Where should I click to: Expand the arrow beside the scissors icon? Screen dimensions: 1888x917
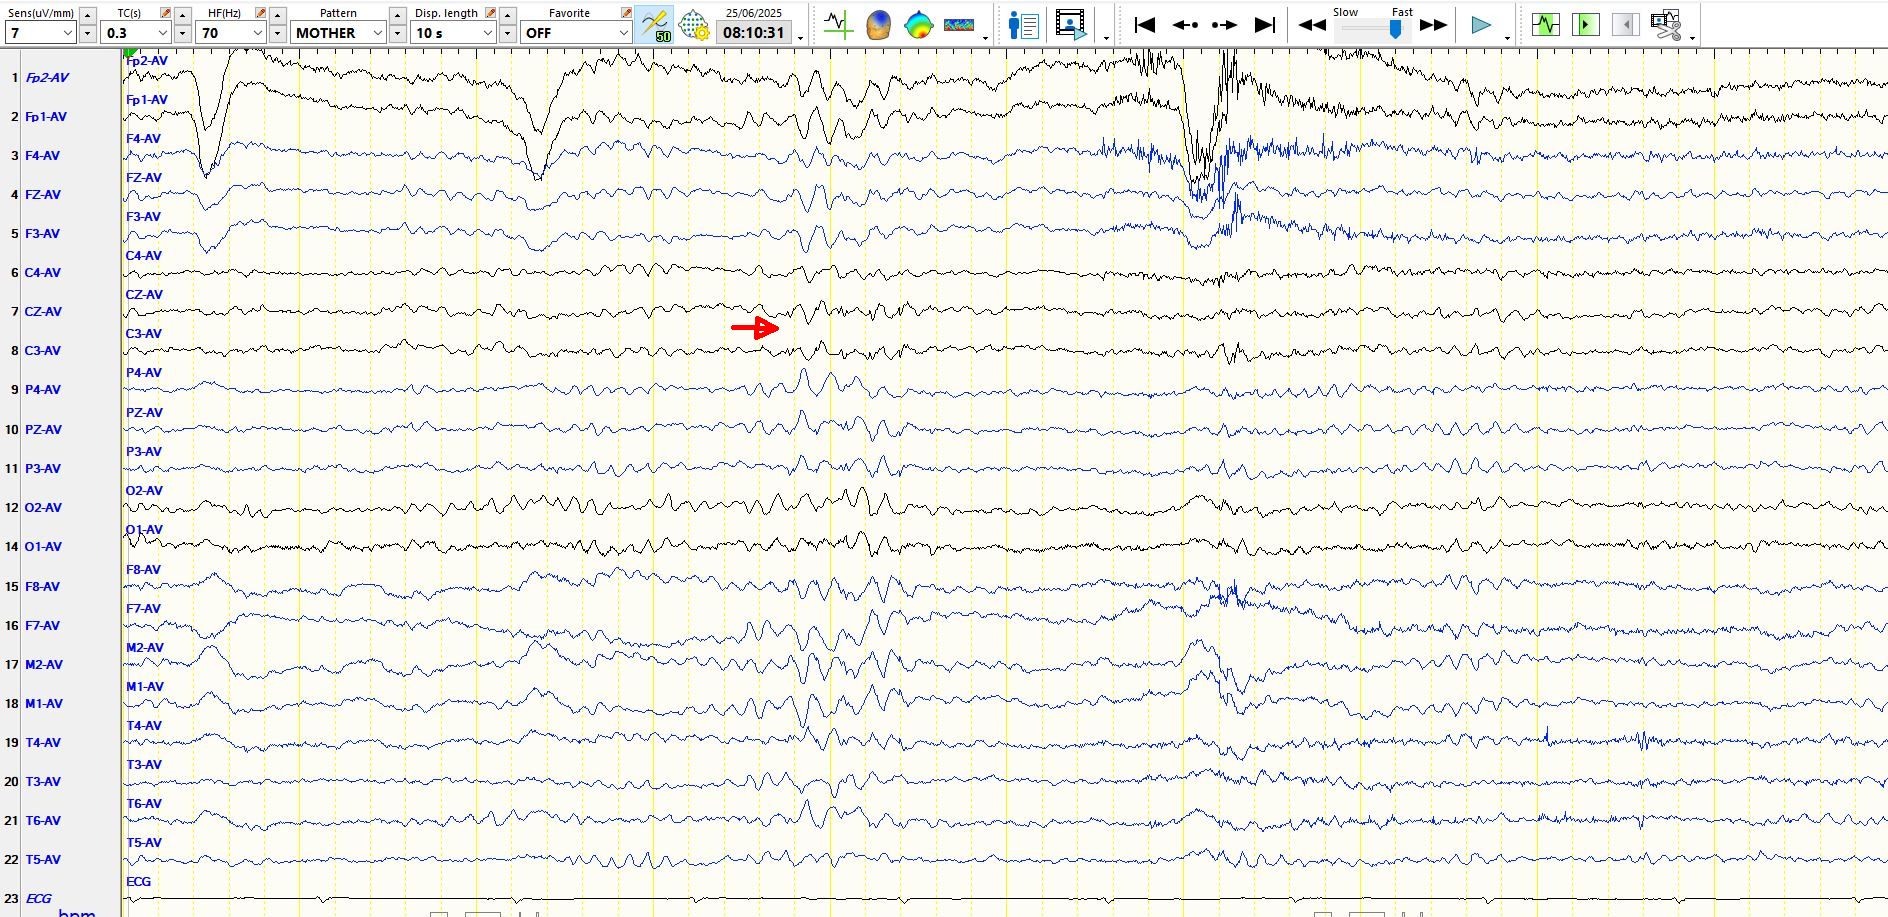pos(1692,37)
